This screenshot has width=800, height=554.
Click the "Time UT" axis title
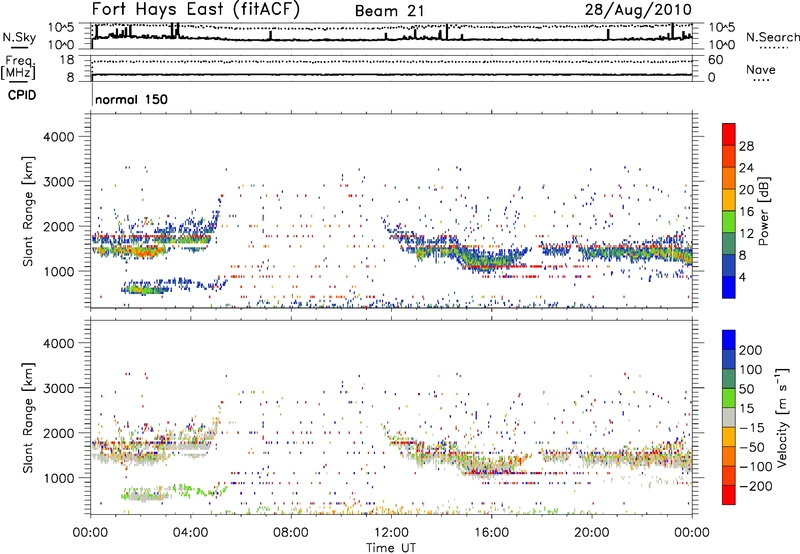click(391, 548)
